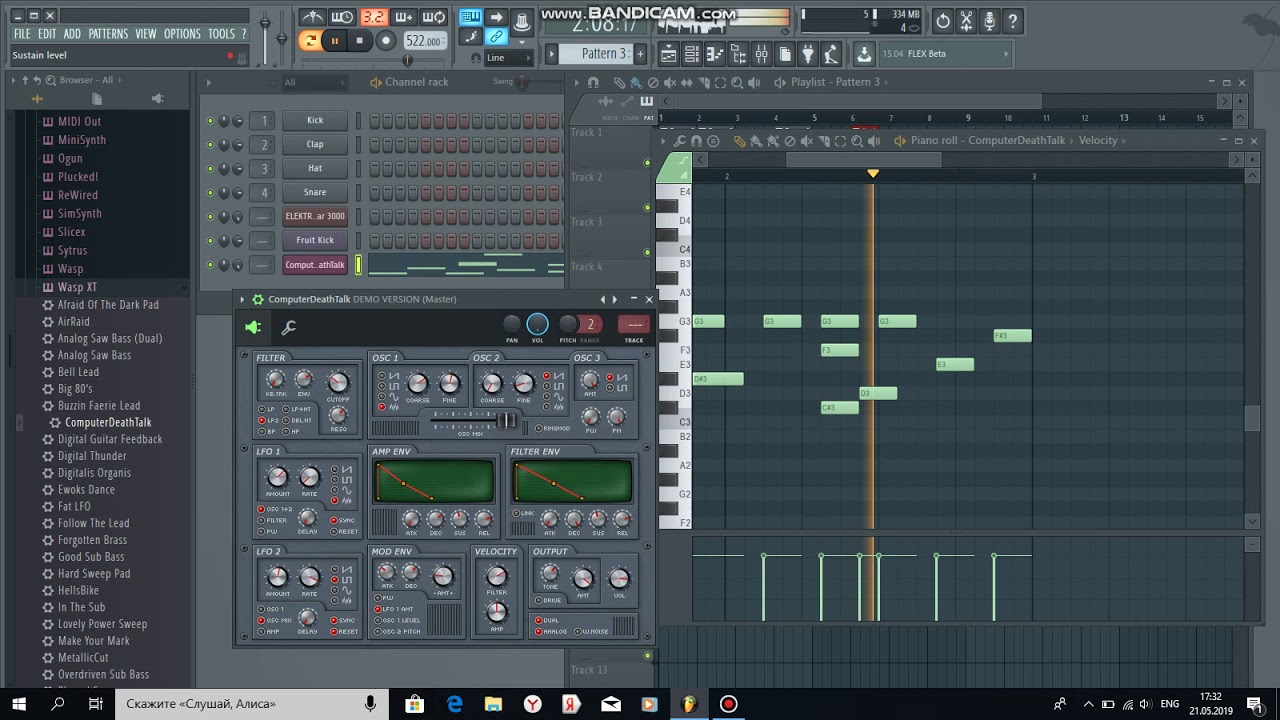The image size is (1280, 720).
Task: Pause playback with the pause button
Action: tap(335, 41)
